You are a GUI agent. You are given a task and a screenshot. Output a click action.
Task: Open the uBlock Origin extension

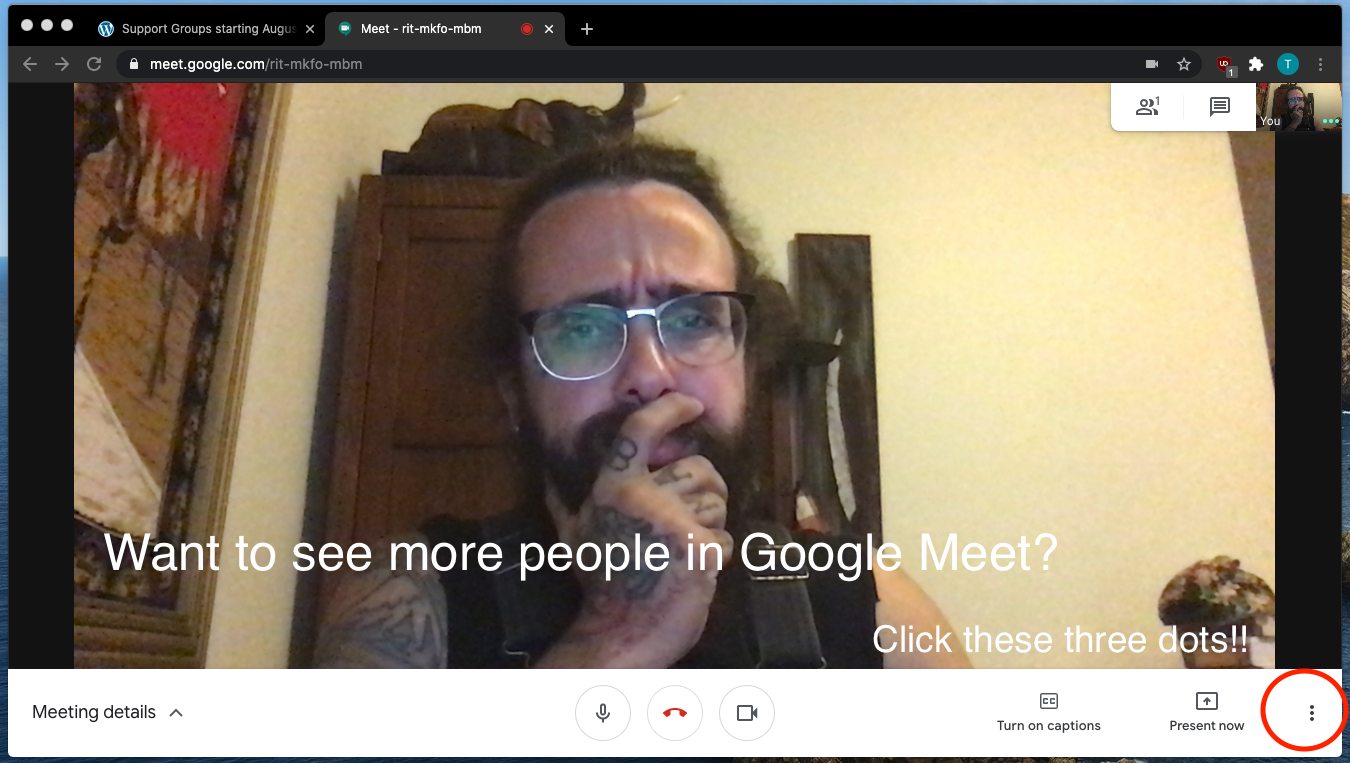1226,65
